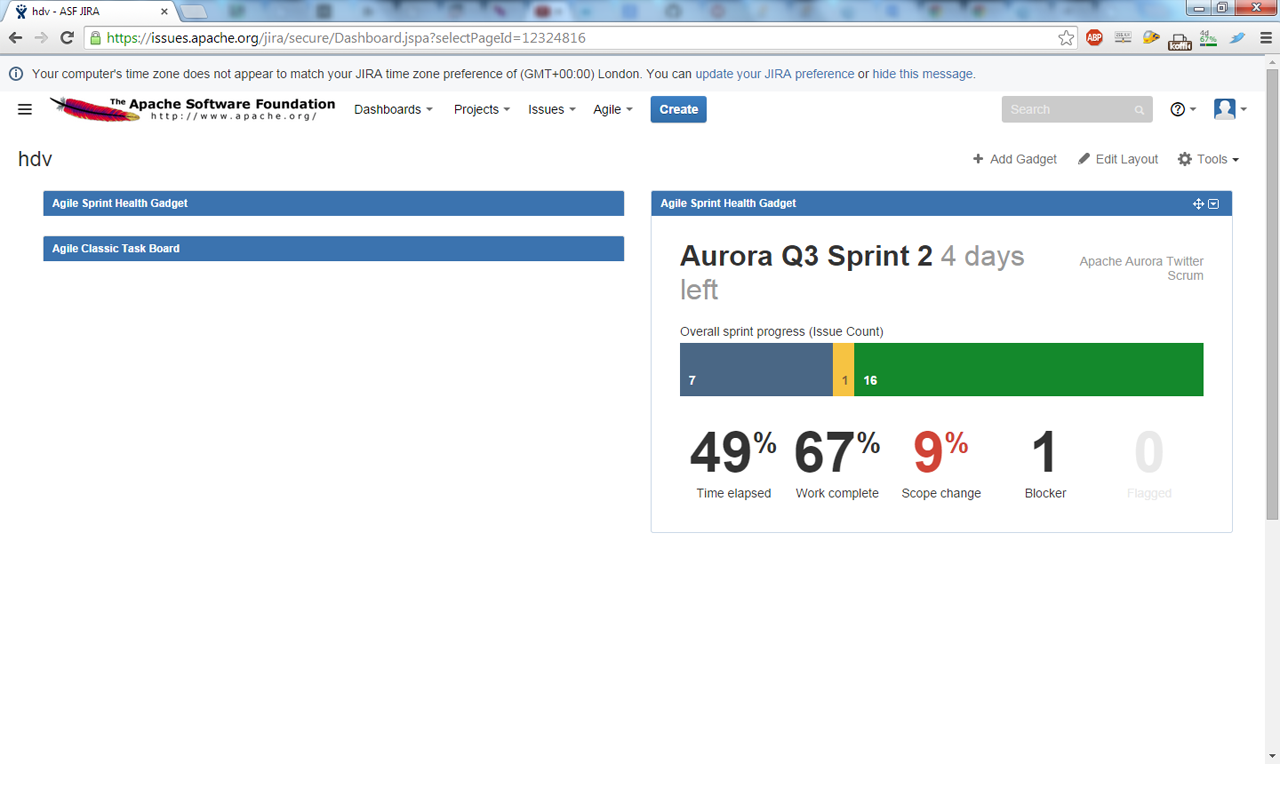Click the move gadget cross-arrows icon
This screenshot has height=800, width=1280.
tap(1198, 204)
